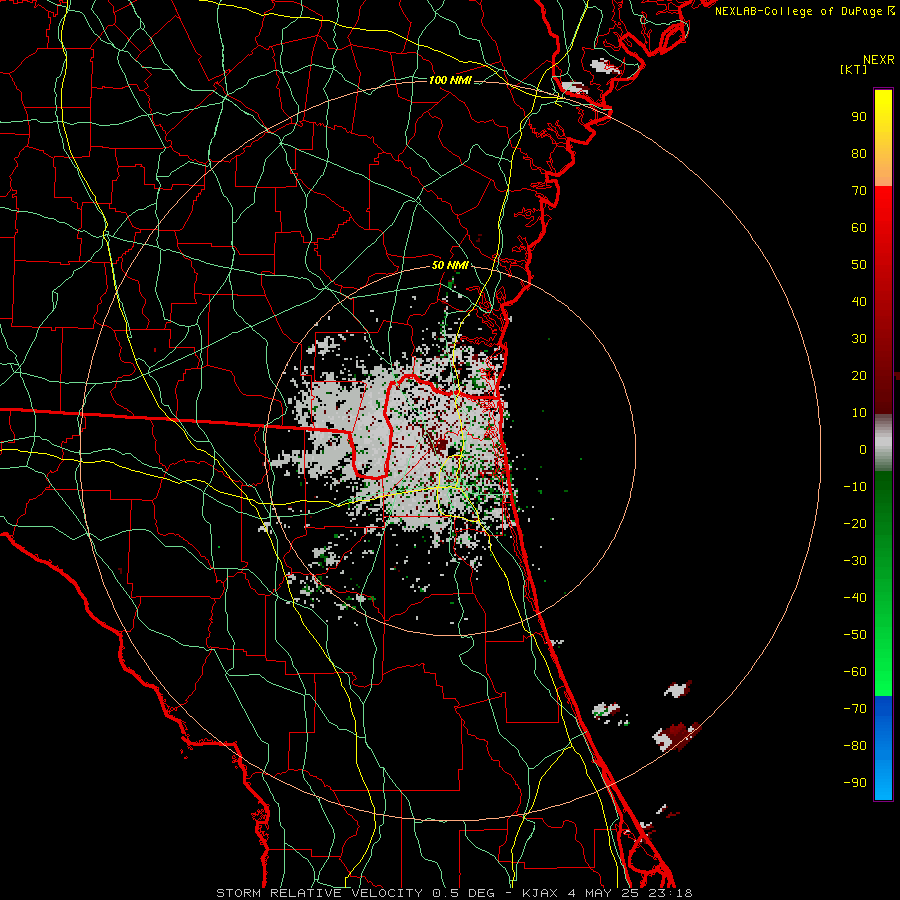
Task: Click the positive 50 scale value
Action: [x=859, y=265]
